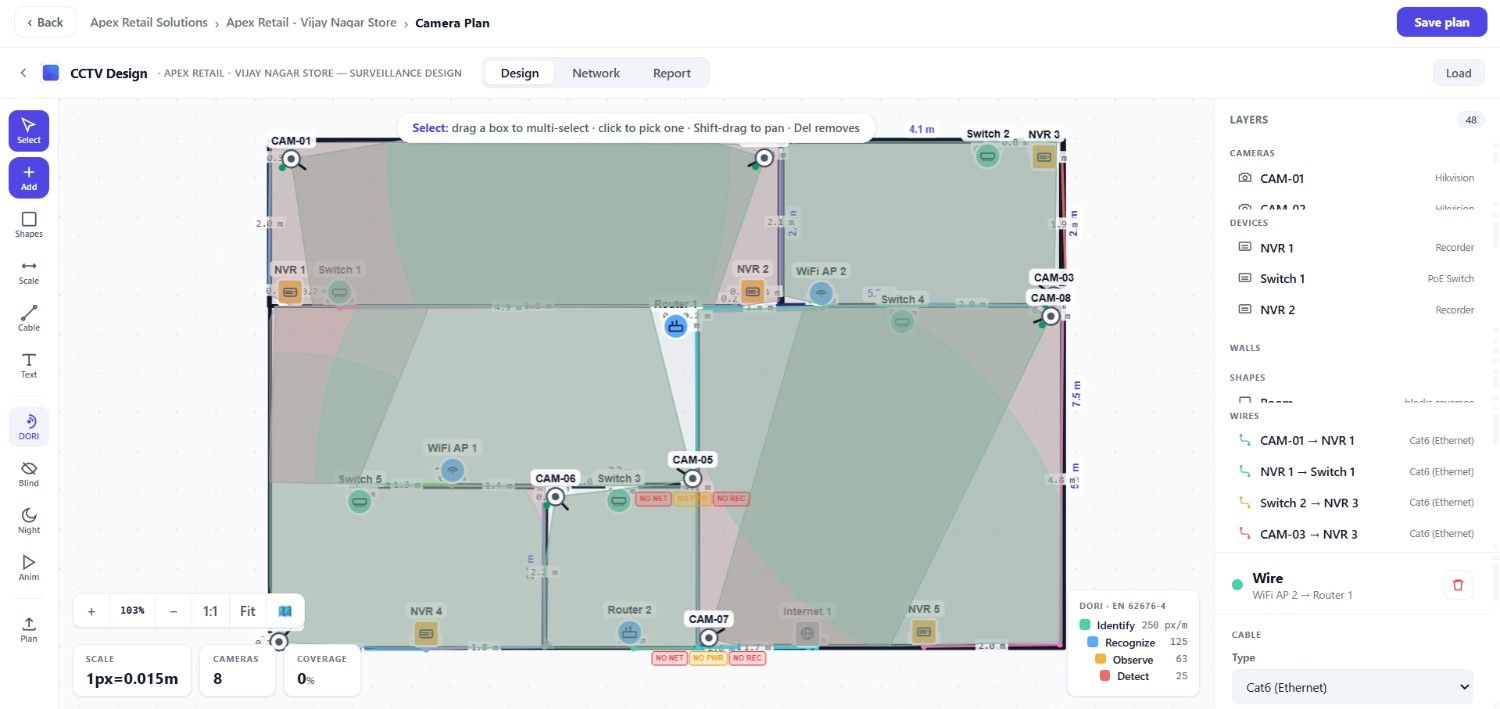
Task: Select CAM-01 → NVR 1 wire in layers
Action: (1355, 440)
